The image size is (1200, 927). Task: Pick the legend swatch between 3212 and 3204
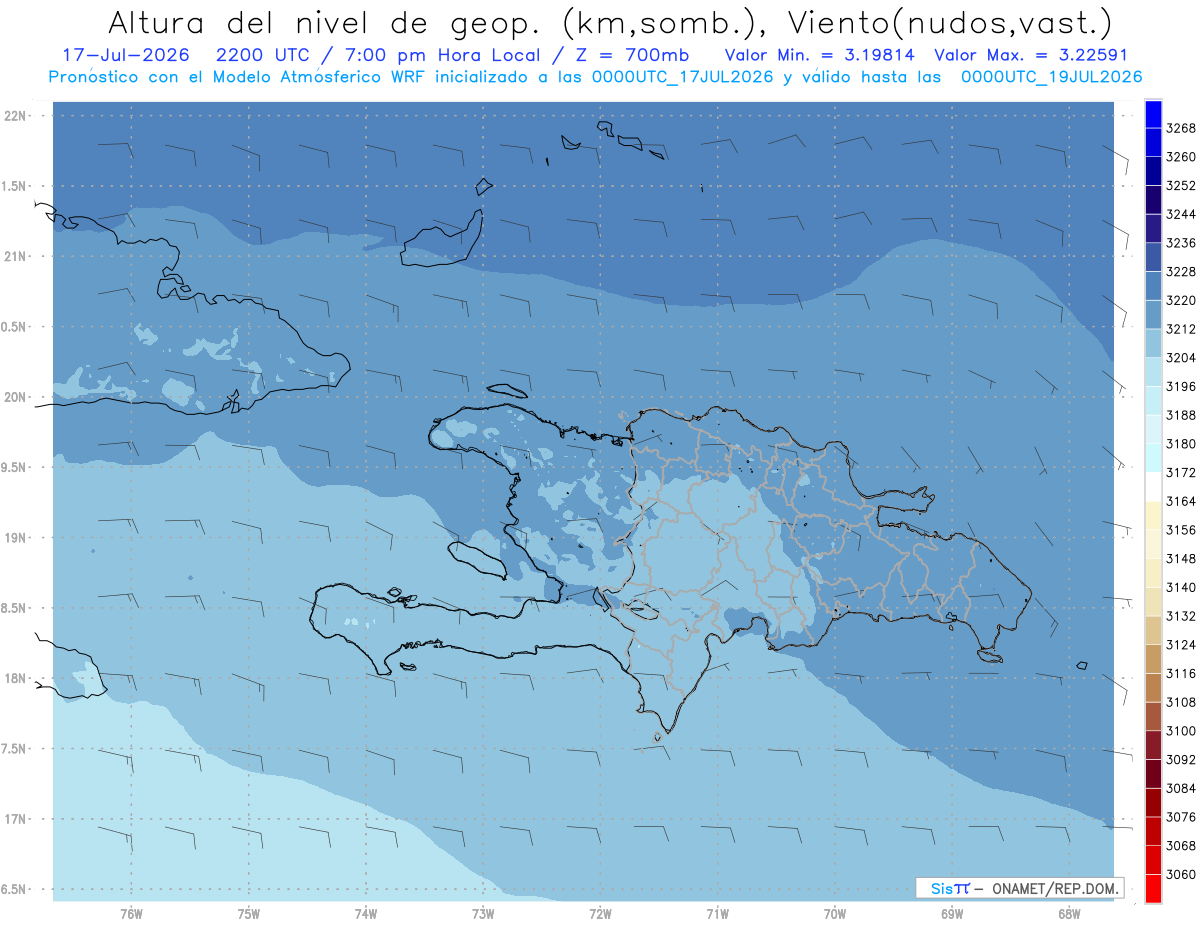tap(1153, 343)
